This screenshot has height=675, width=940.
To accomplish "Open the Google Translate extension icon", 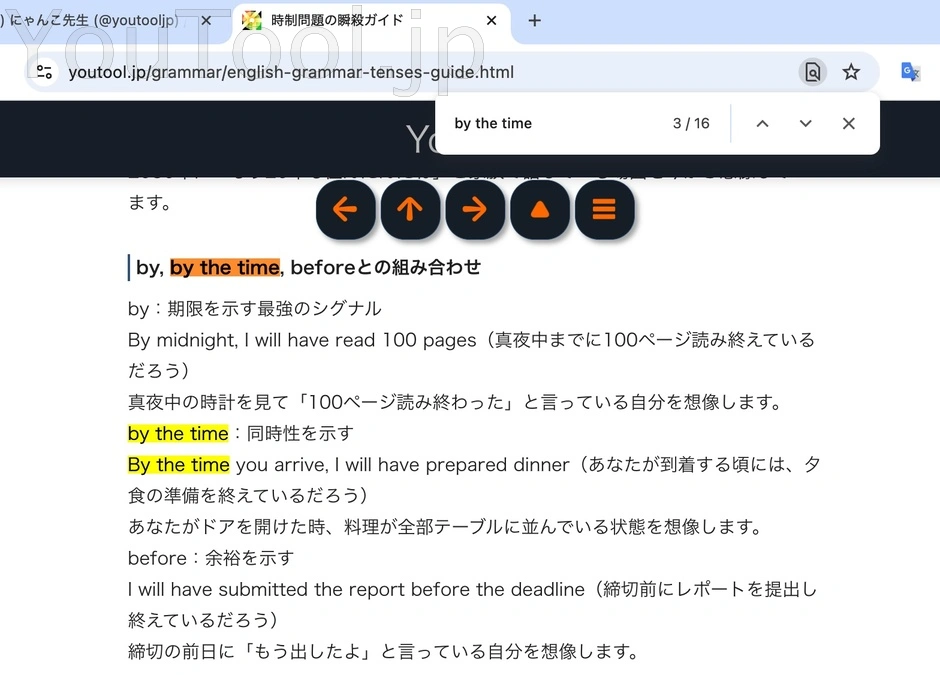I will click(x=910, y=72).
